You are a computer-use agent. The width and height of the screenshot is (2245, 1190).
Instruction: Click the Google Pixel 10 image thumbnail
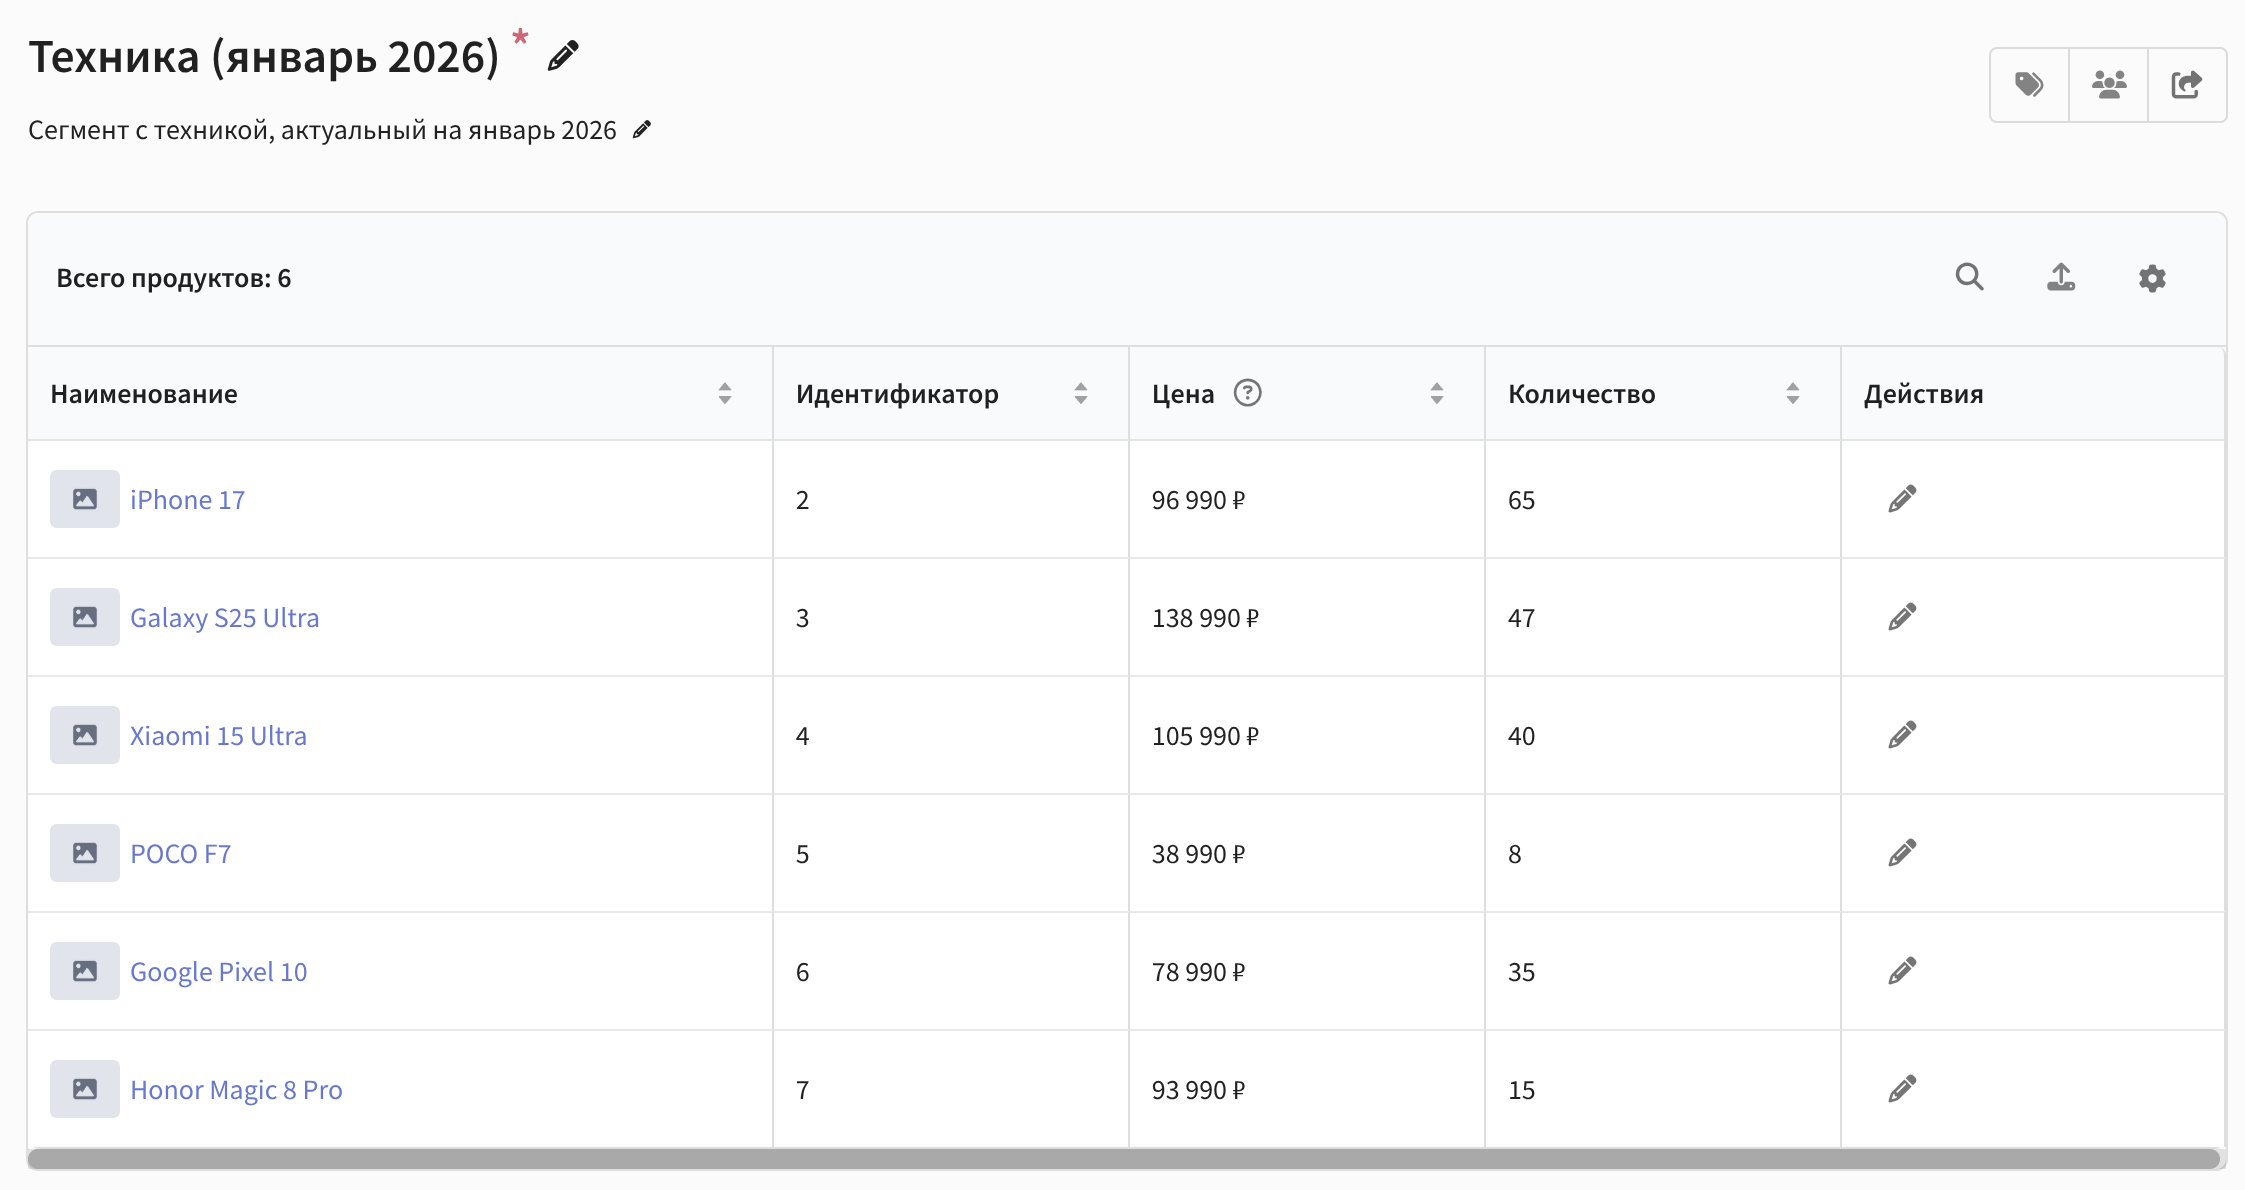pos(85,971)
